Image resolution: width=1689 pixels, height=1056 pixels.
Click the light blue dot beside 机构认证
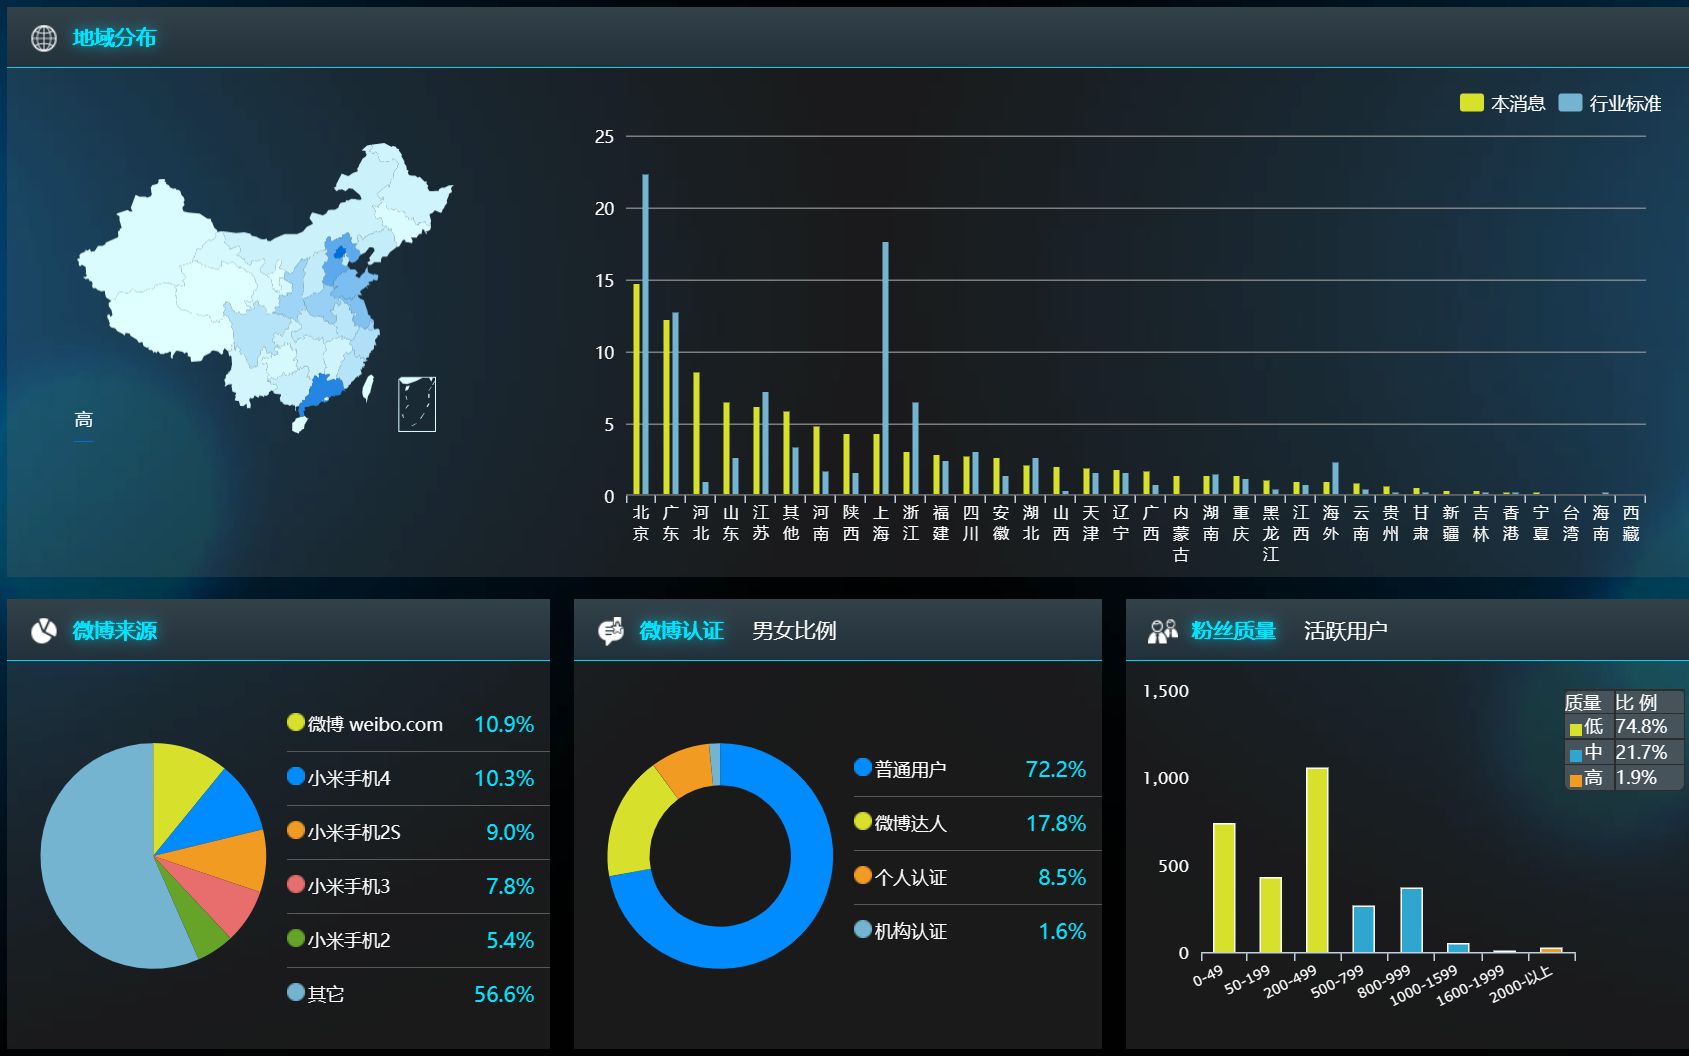(863, 929)
